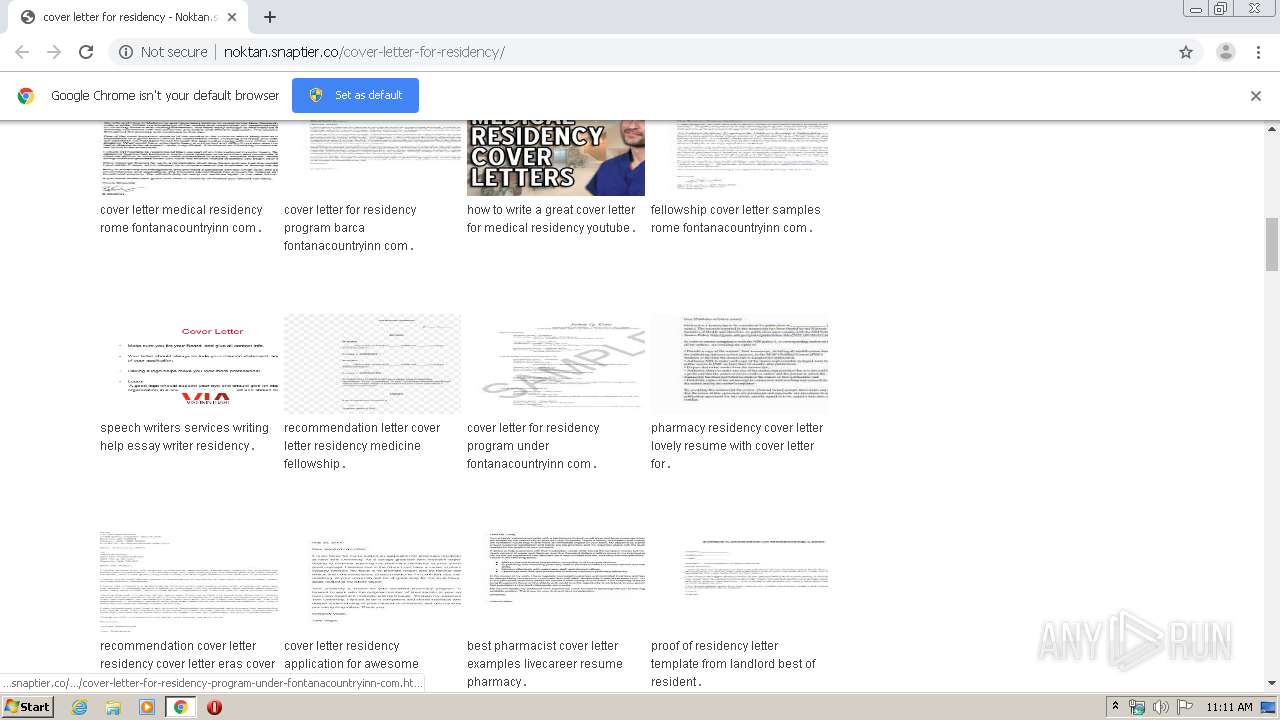Select the cover letter for residency tab

127,17
